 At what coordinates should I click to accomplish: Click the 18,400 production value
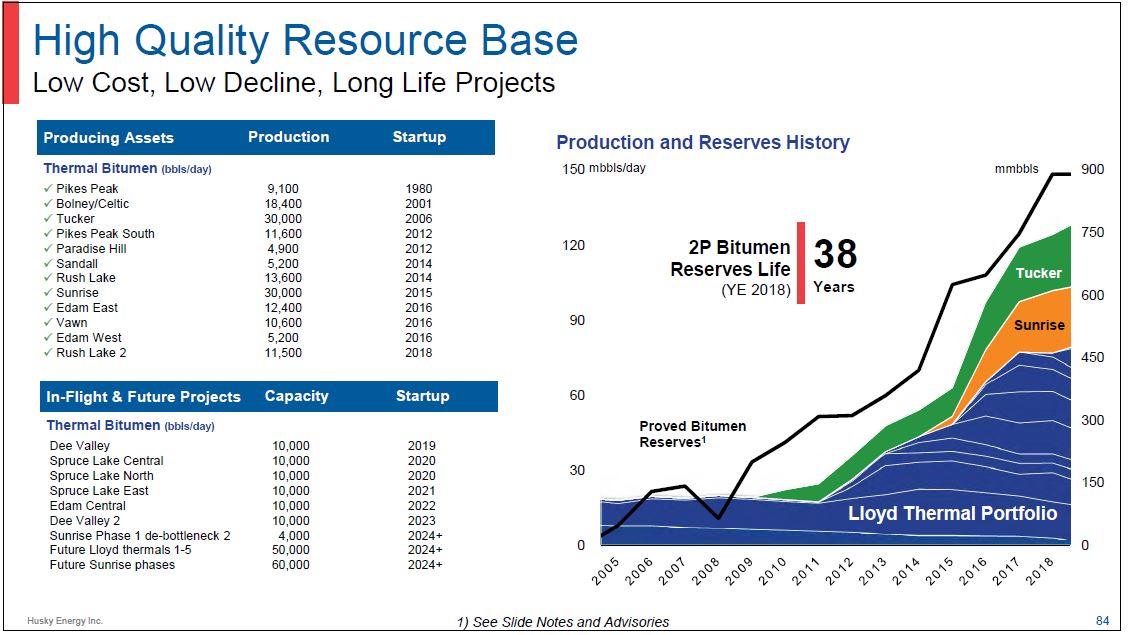(x=283, y=204)
